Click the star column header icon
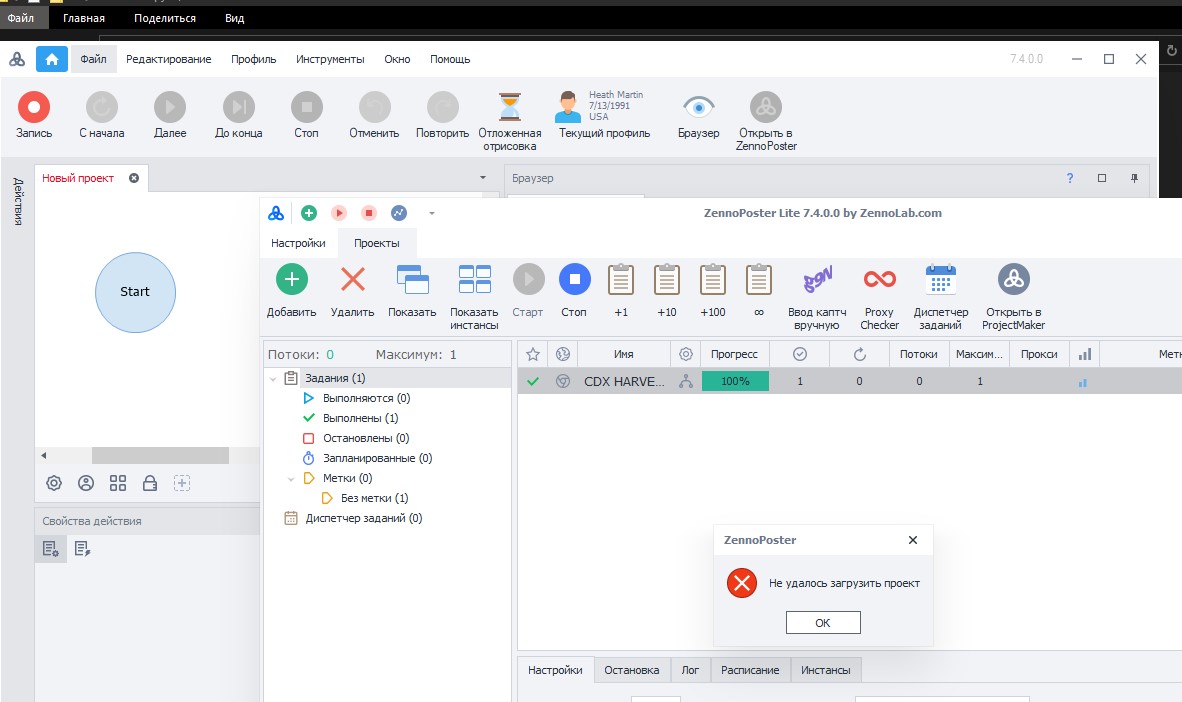Image resolution: width=1182 pixels, height=702 pixels. click(533, 354)
